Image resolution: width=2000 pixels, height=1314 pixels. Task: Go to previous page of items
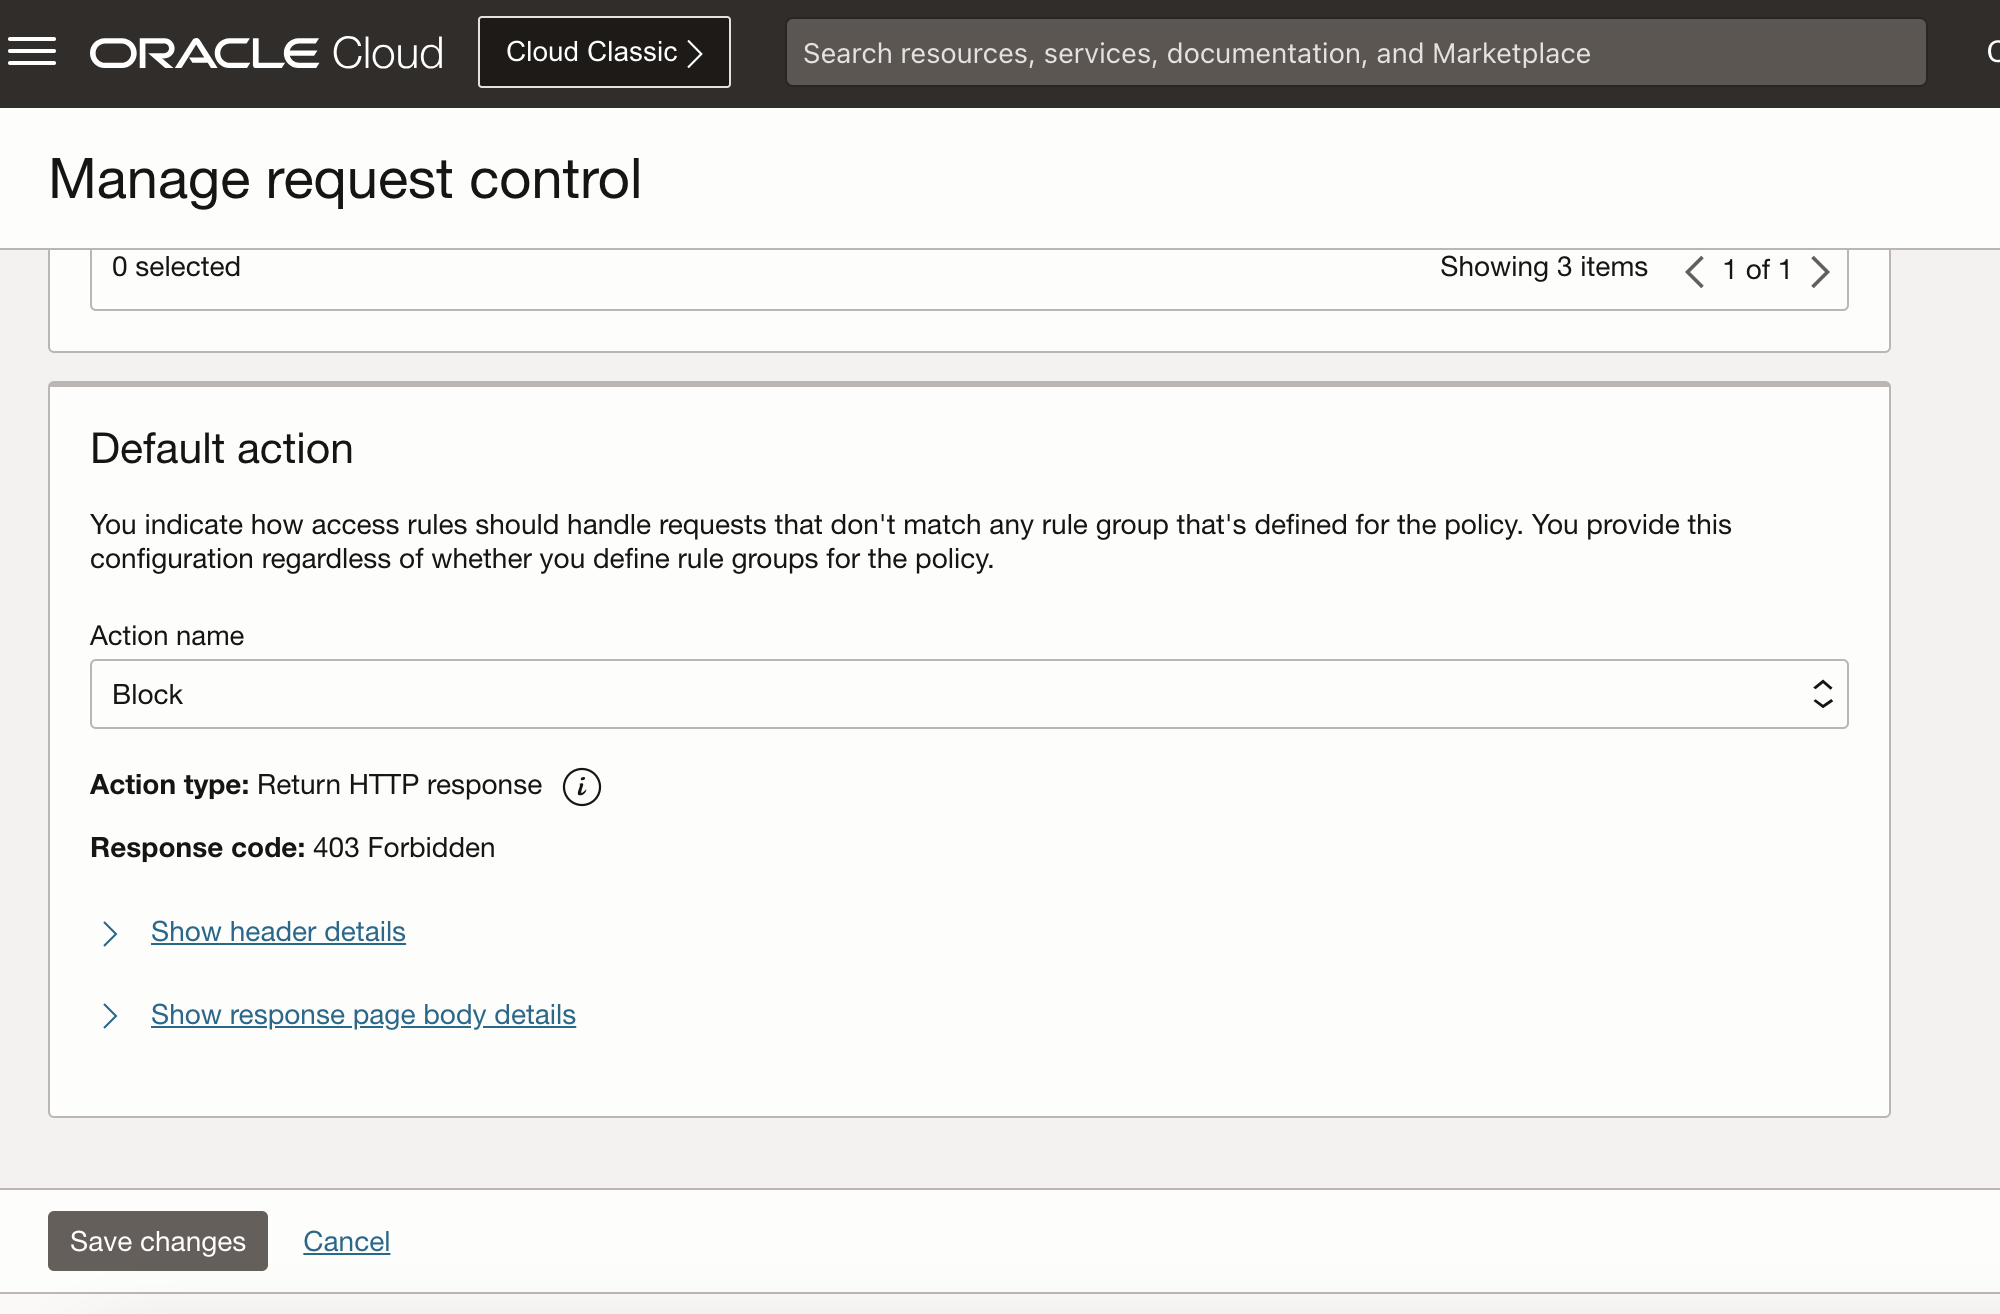pos(1694,271)
